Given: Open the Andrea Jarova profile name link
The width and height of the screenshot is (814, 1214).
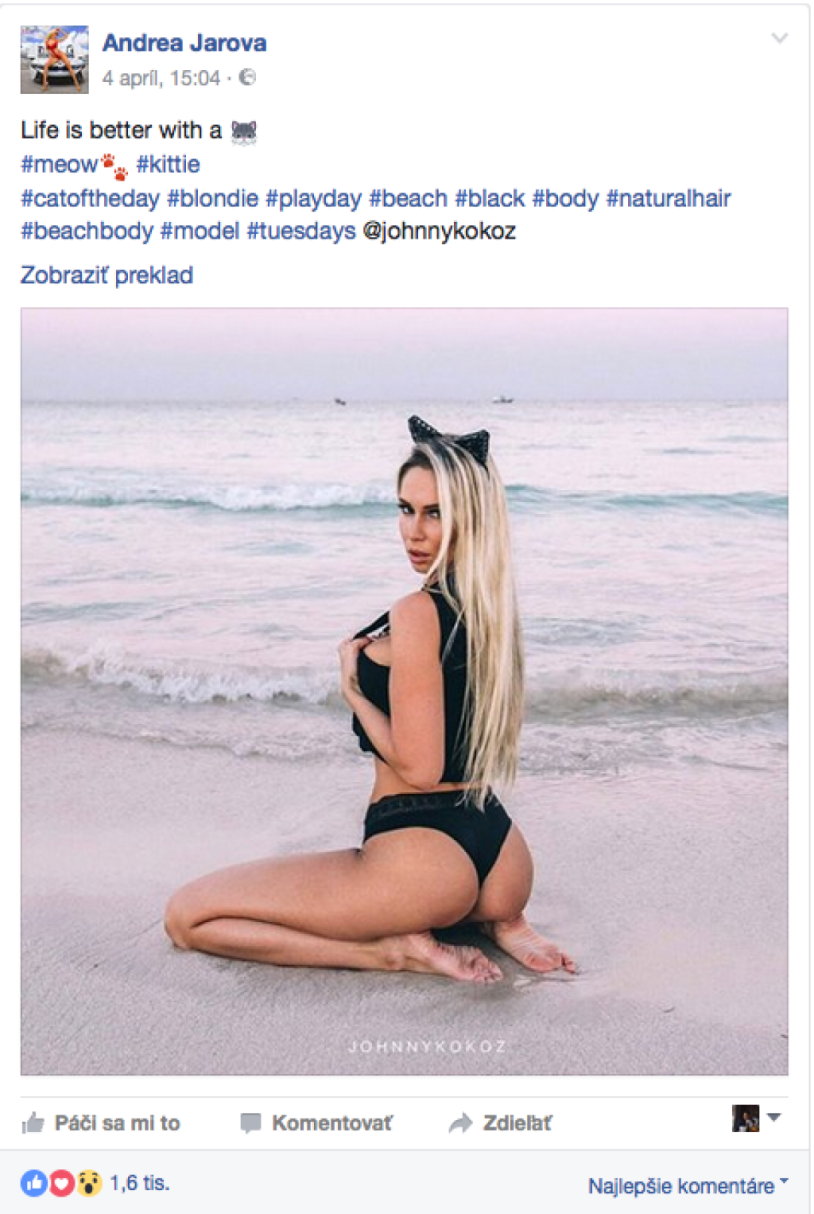Looking at the screenshot, I should (x=184, y=43).
